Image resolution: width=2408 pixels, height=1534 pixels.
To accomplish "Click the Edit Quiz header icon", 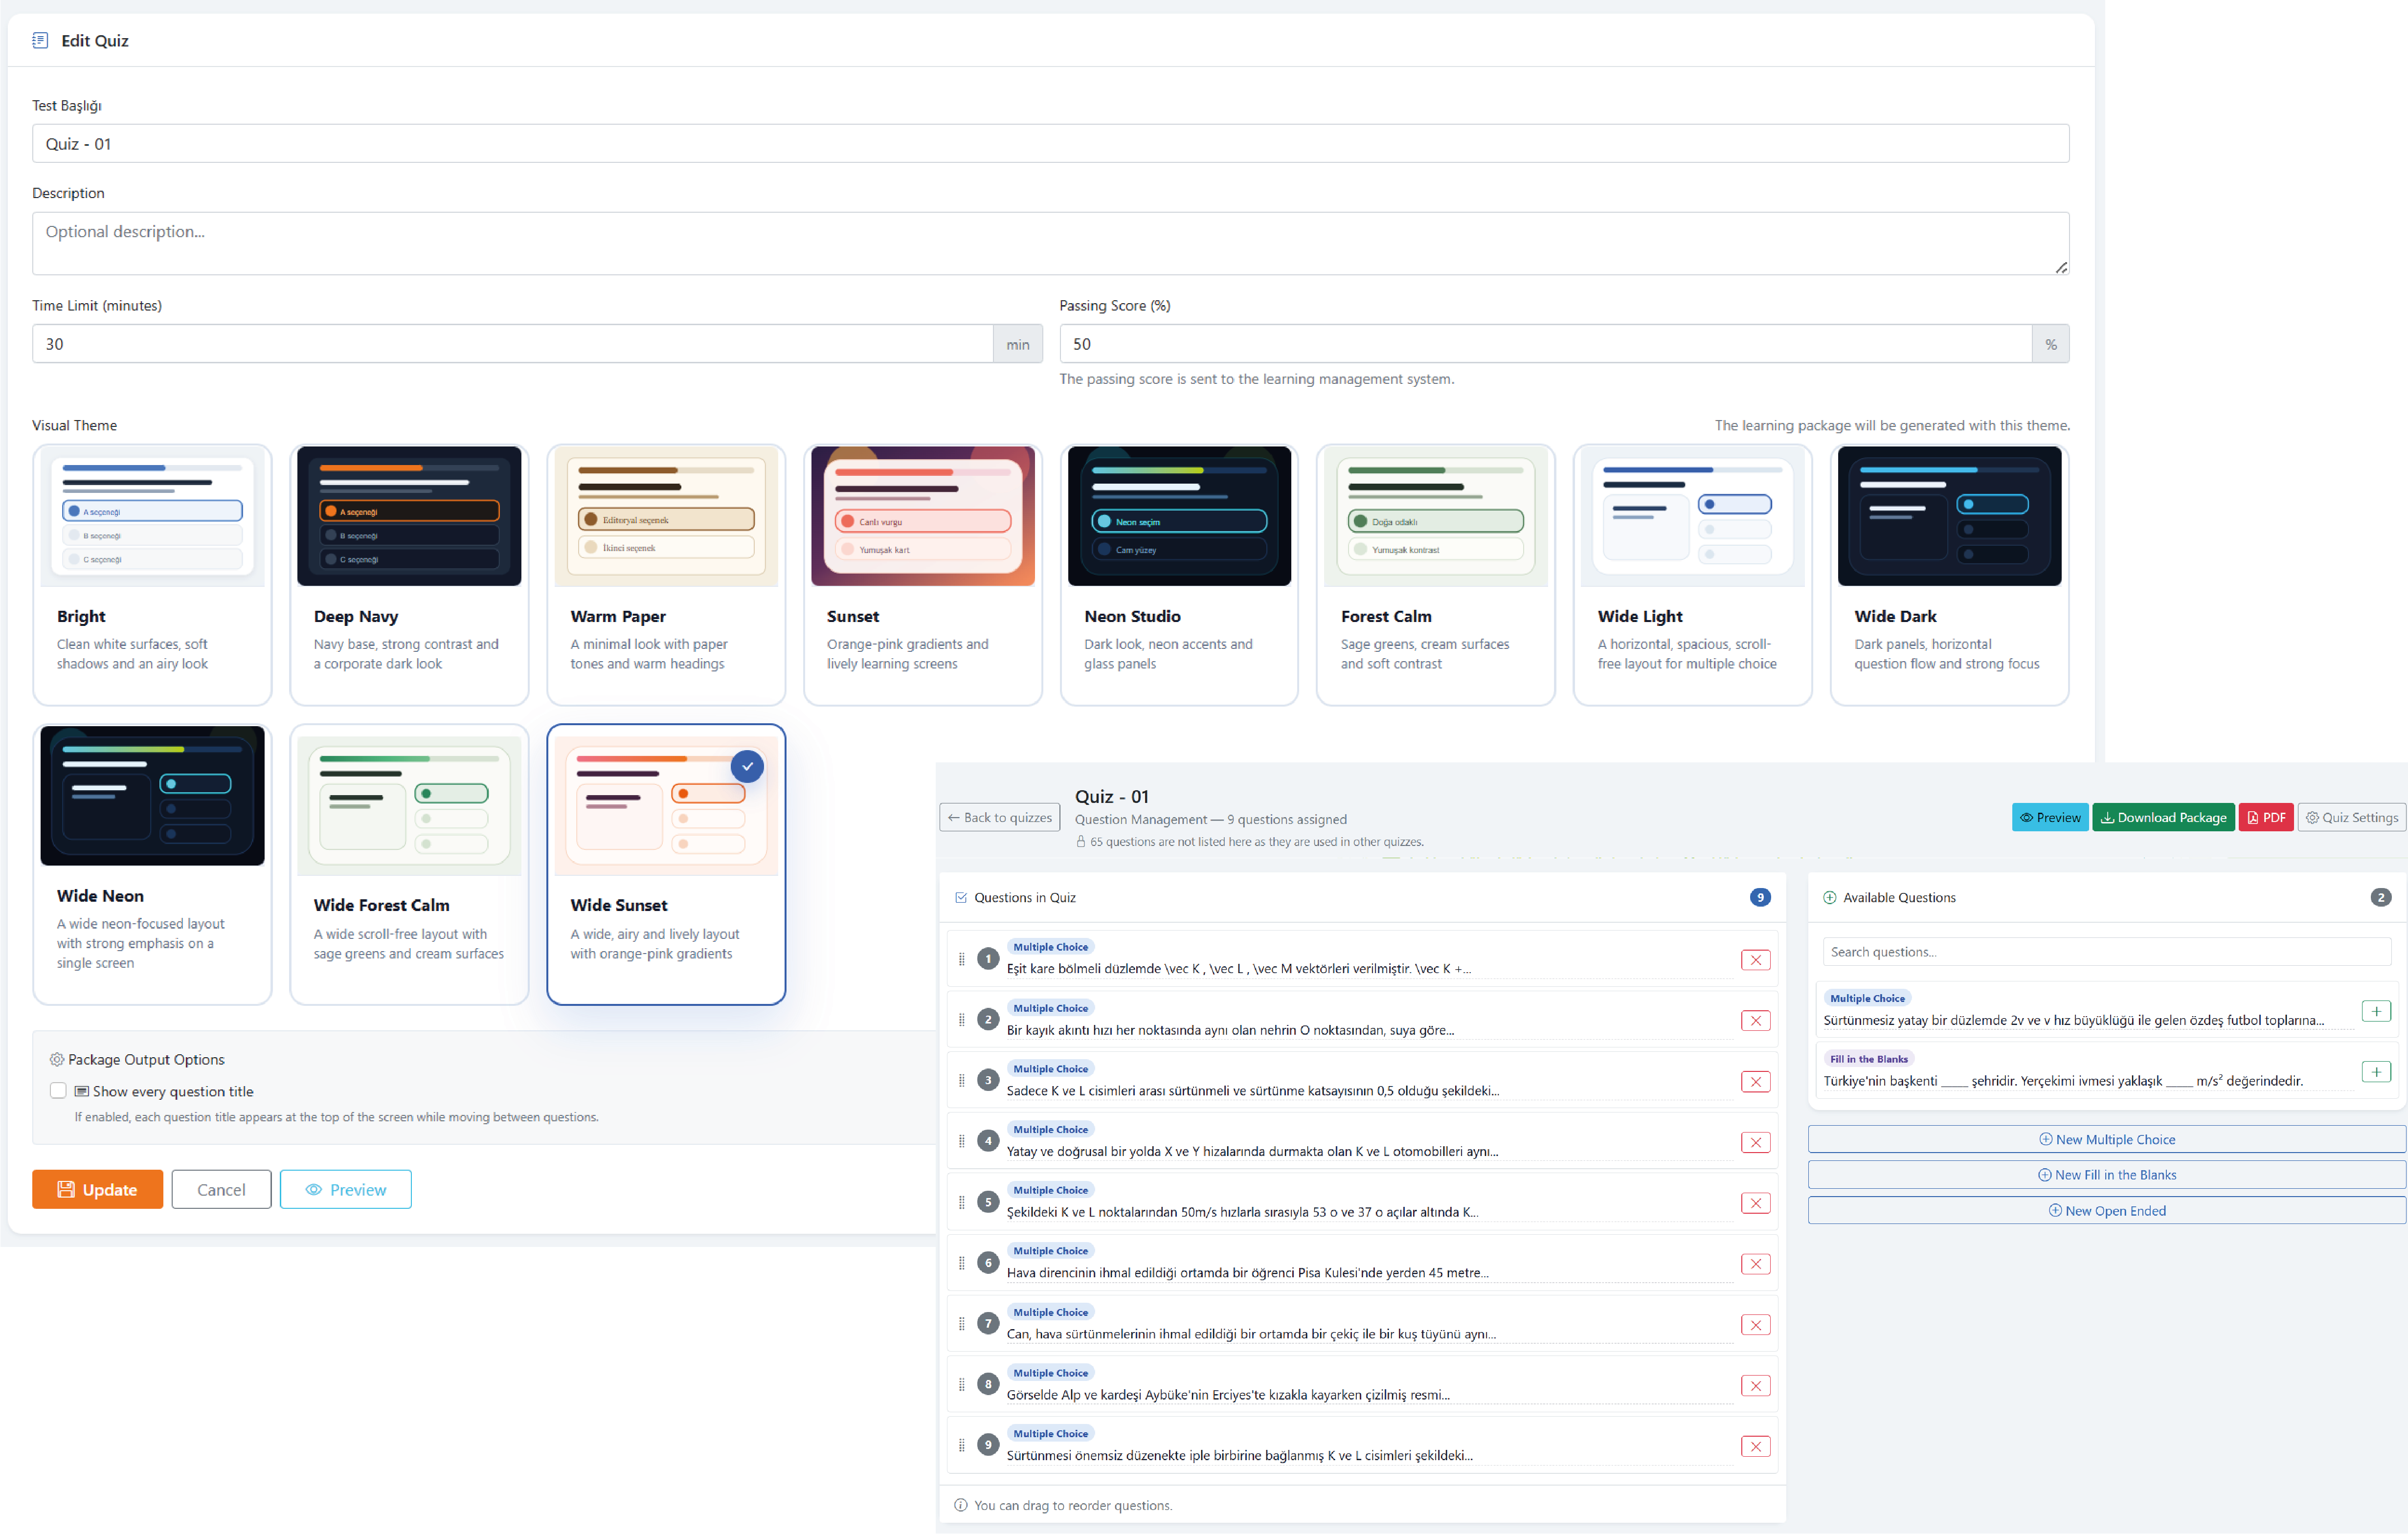I will pos(40,40).
